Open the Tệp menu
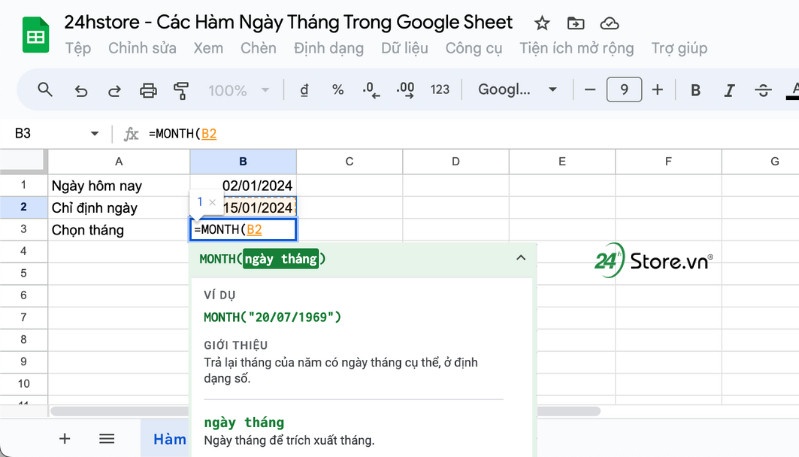Viewport: 799px width, 457px height. (x=77, y=48)
